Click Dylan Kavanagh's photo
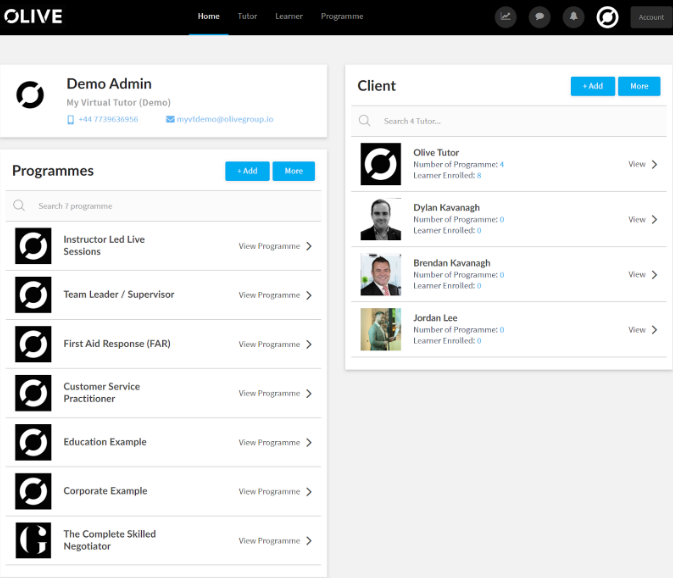This screenshot has height=578, width=673. pyautogui.click(x=381, y=219)
